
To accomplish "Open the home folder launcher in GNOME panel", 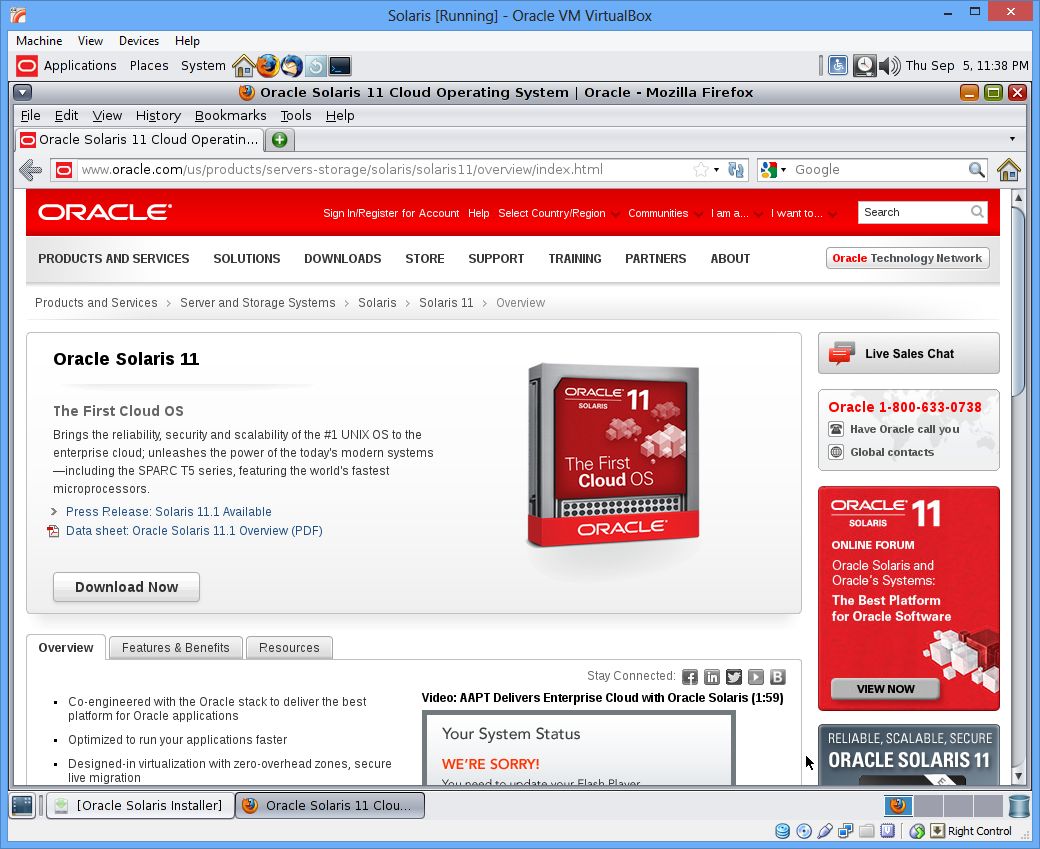I will coord(243,66).
